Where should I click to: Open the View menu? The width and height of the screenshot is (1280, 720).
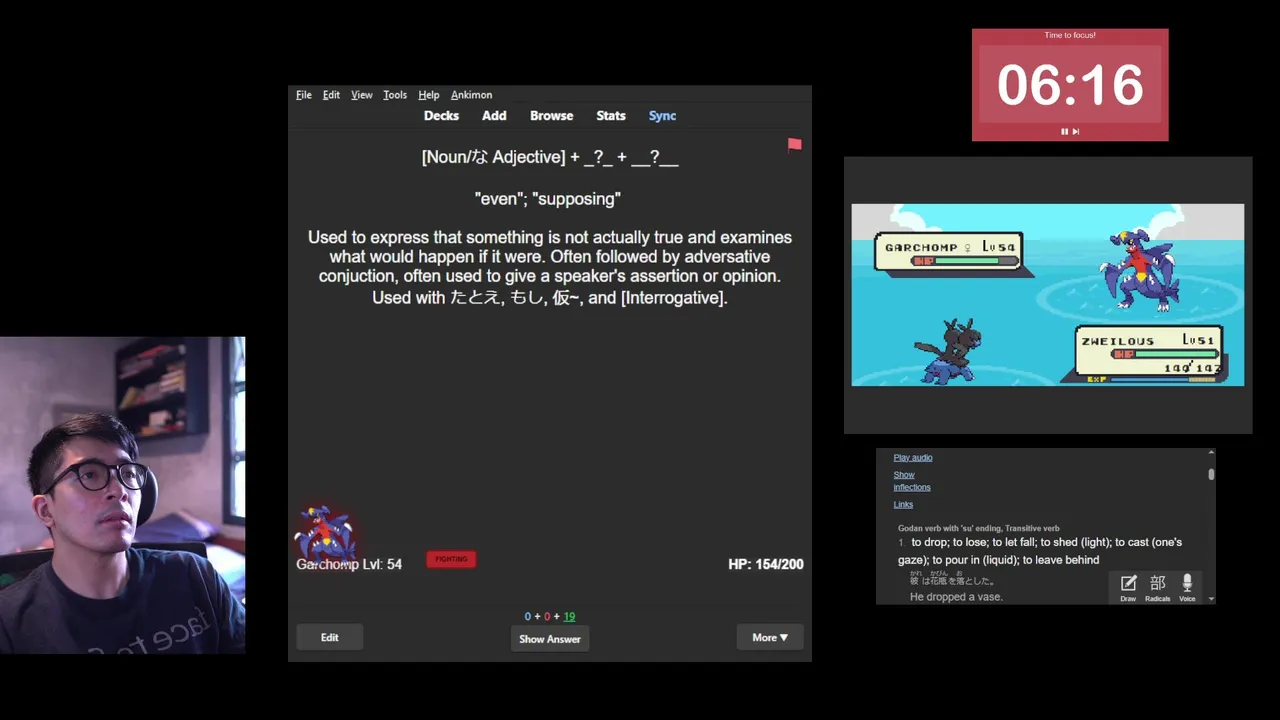click(361, 95)
